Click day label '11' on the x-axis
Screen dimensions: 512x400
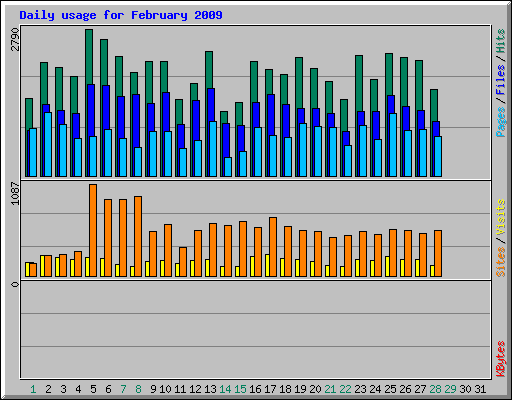pyautogui.click(x=180, y=389)
